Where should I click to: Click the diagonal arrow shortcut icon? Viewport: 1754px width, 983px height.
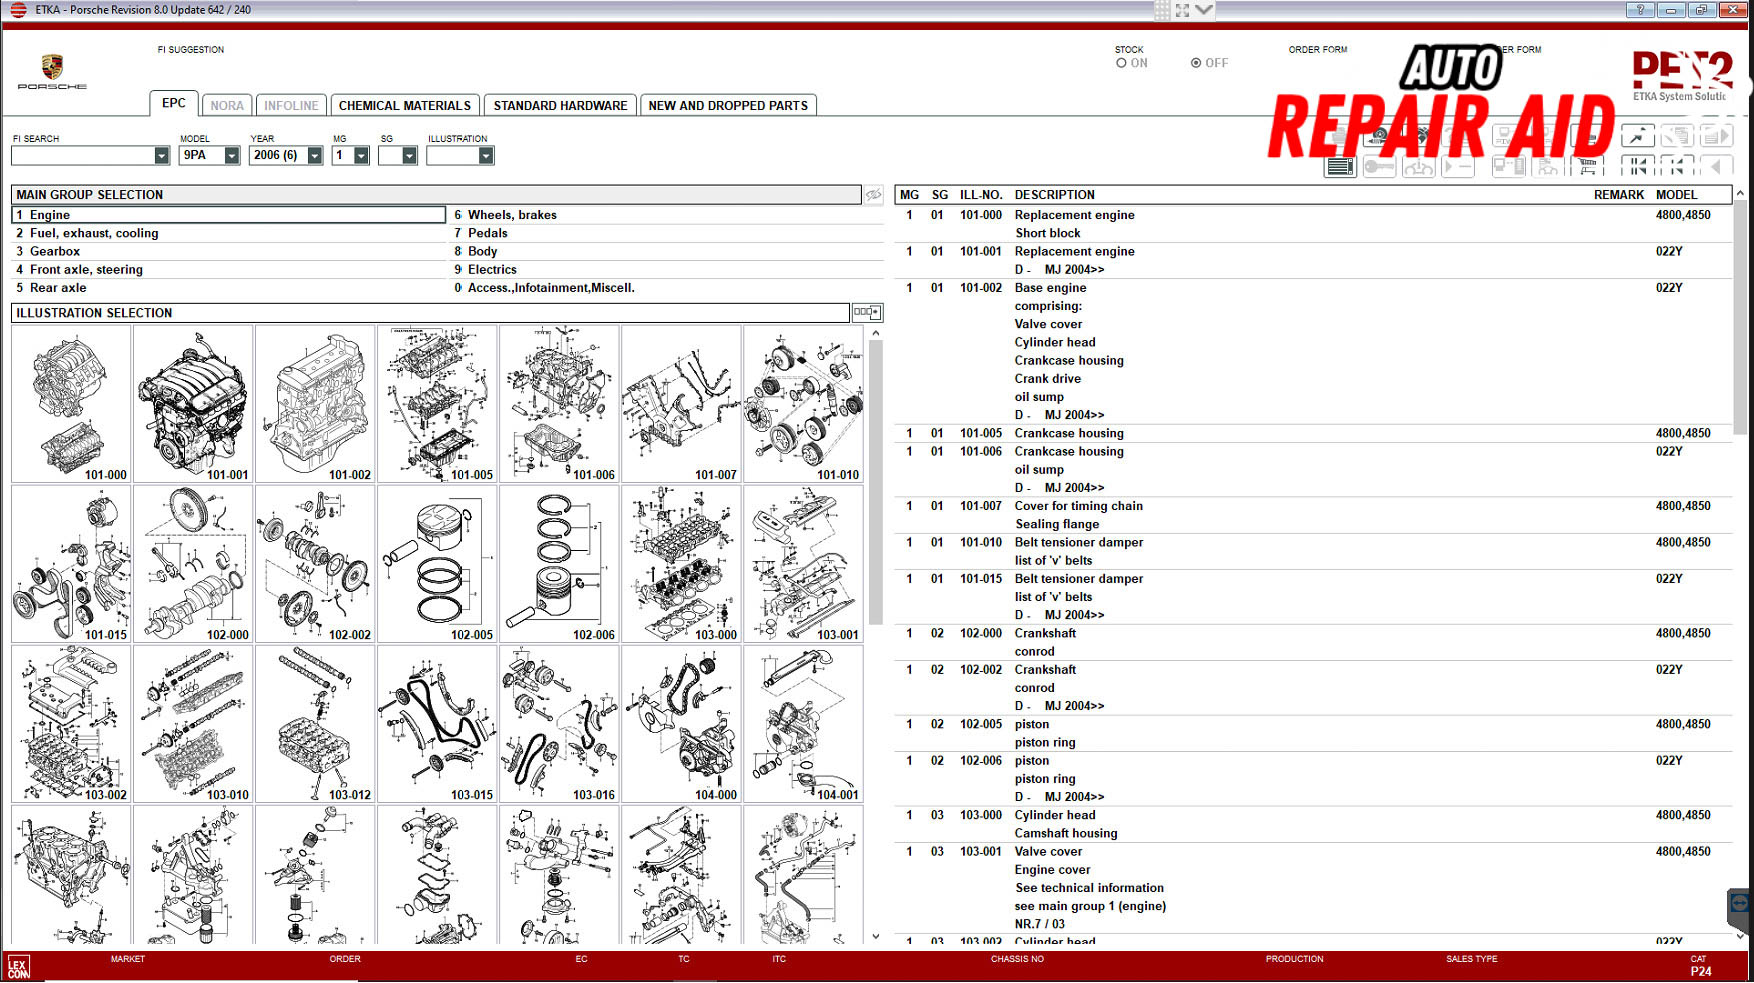tap(1638, 136)
